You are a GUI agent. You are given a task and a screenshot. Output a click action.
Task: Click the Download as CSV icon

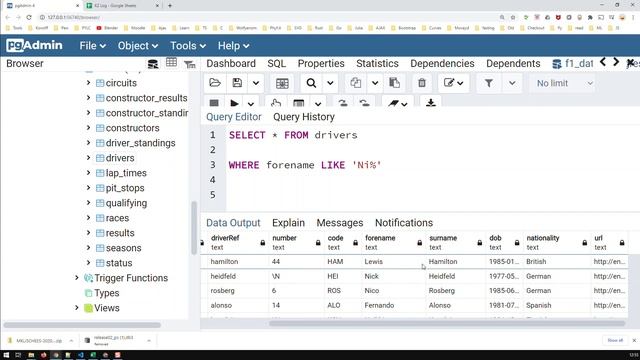[431, 103]
